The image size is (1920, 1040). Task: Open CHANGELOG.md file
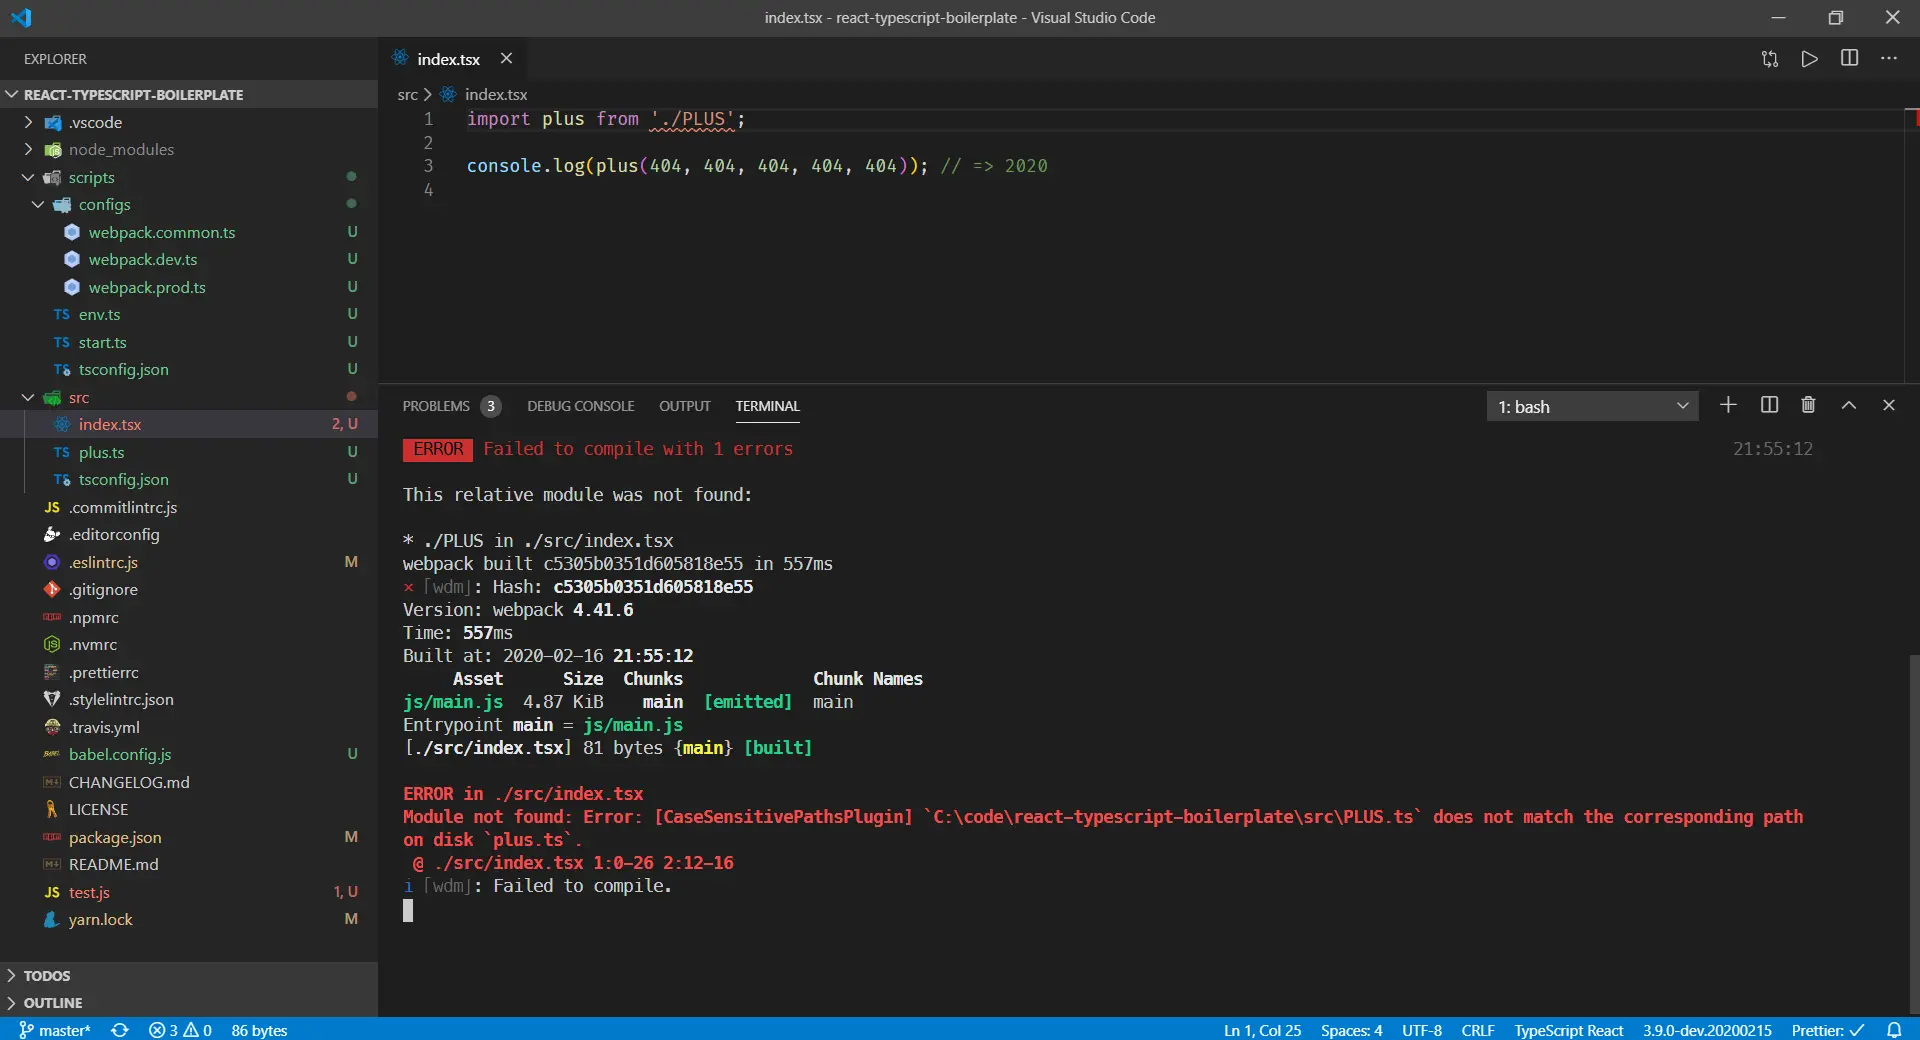[189, 782]
